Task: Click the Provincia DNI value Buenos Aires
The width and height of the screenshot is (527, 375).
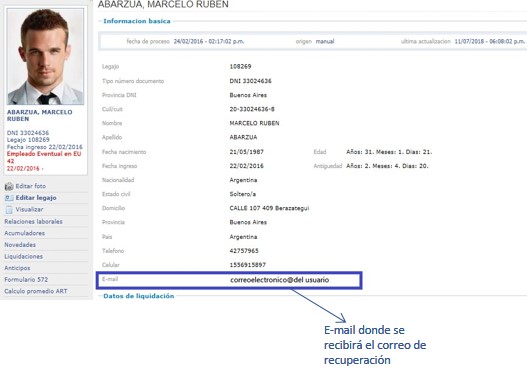Action: 248,95
